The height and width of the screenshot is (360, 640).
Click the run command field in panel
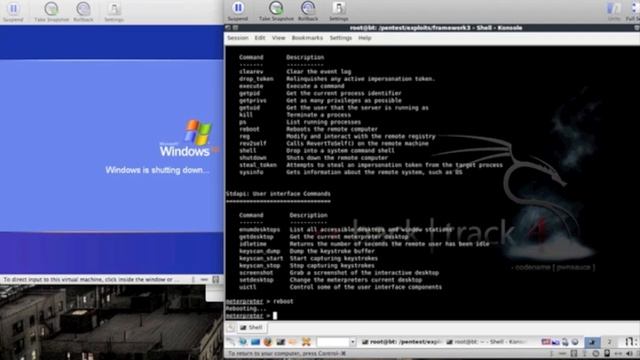[x=333, y=342]
